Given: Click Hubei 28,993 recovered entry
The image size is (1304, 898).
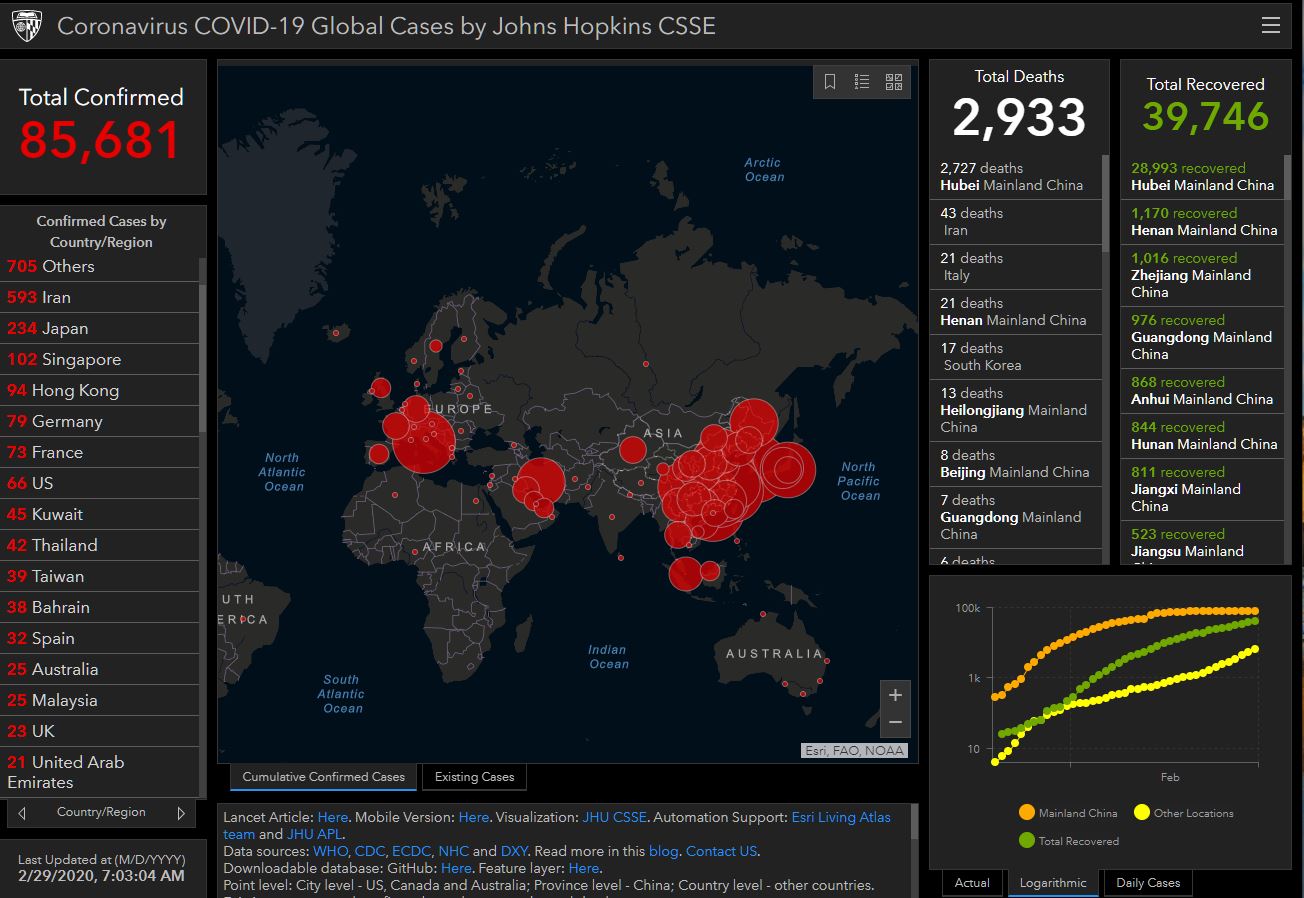Looking at the screenshot, I should coord(1203,177).
